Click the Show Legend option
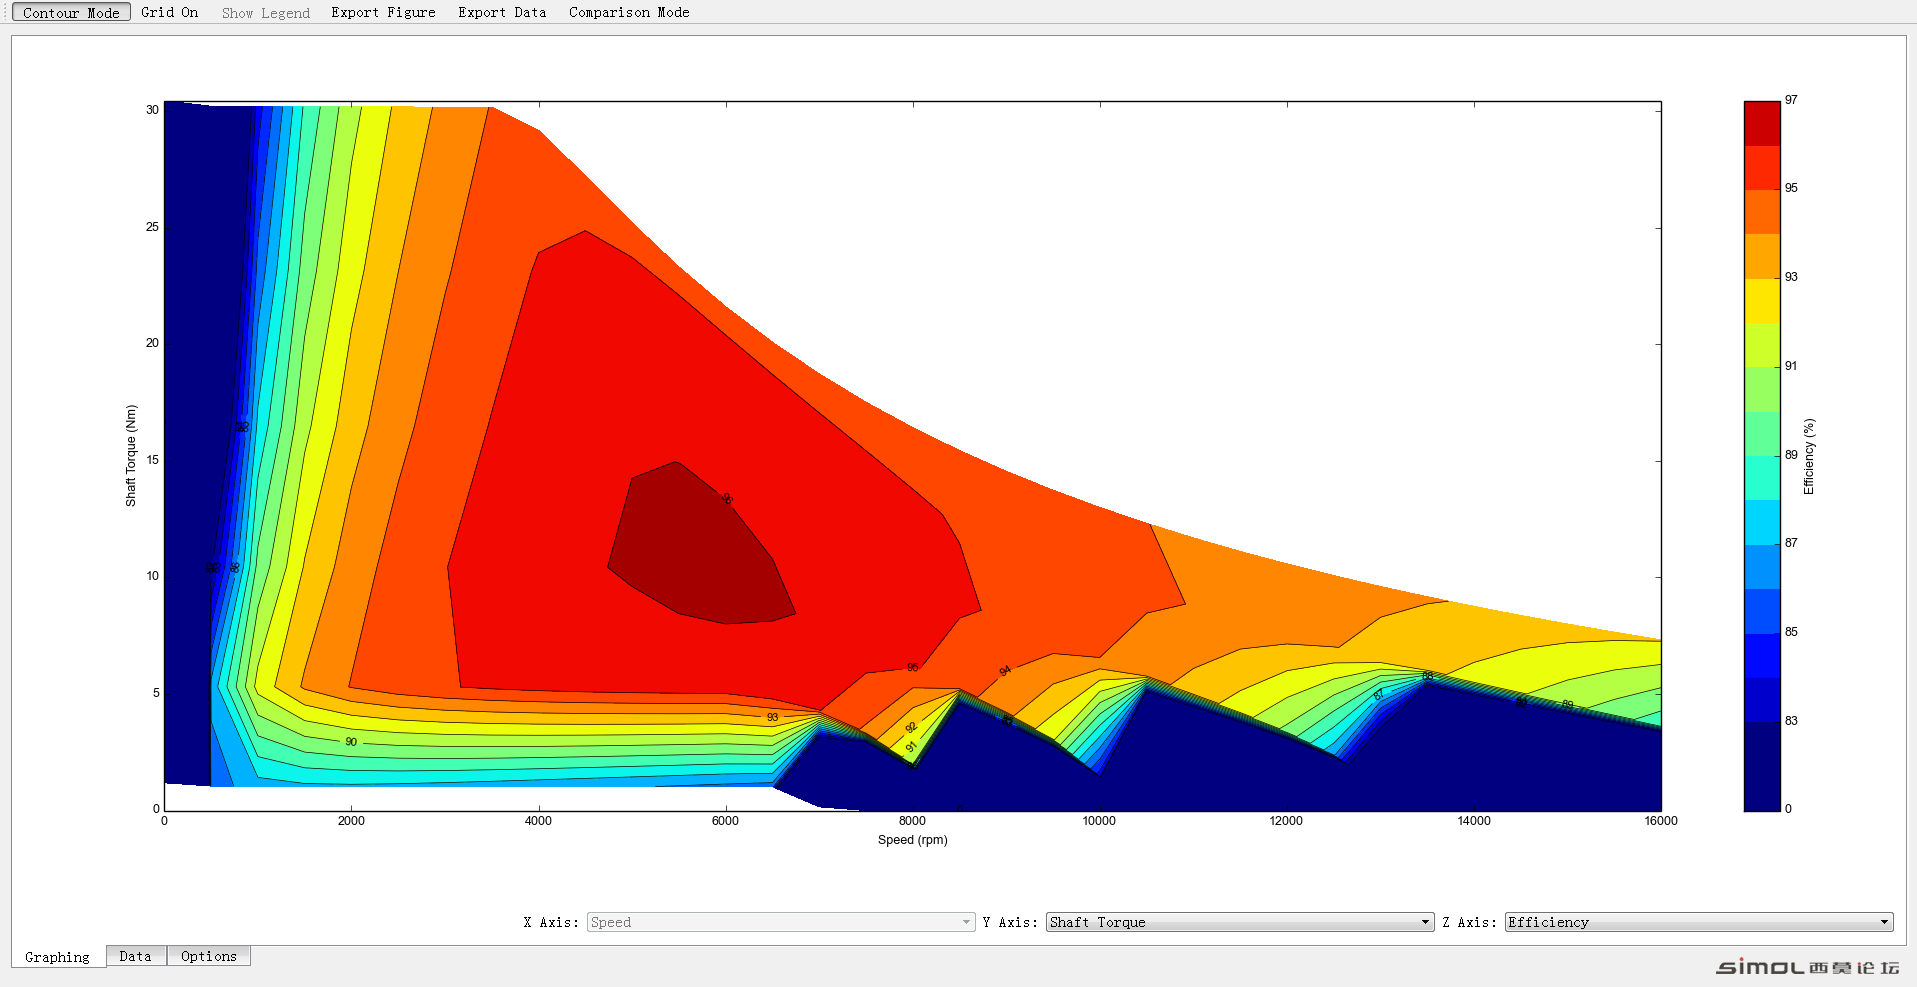Viewport: 1917px width, 987px height. point(266,12)
